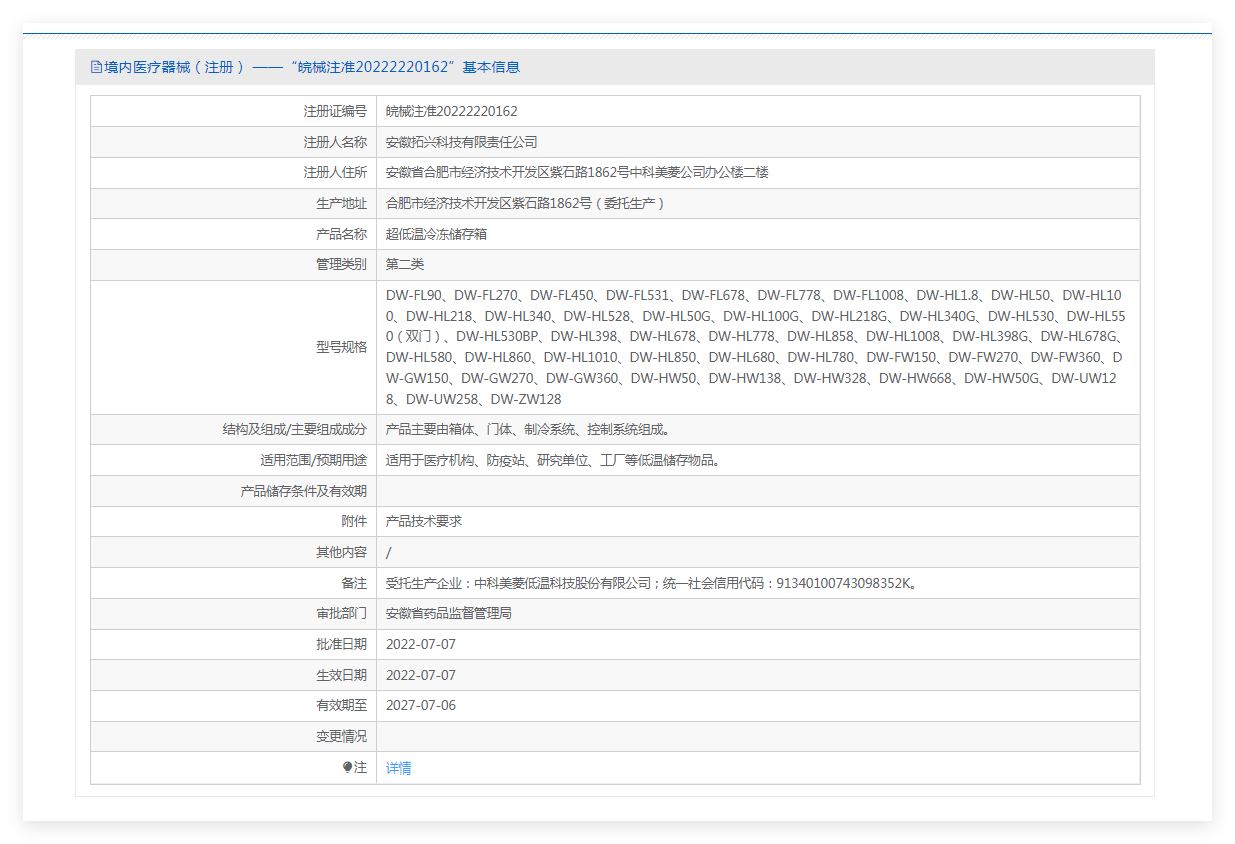Click the 管理类别 label cell
The image size is (1235, 844).
(234, 264)
